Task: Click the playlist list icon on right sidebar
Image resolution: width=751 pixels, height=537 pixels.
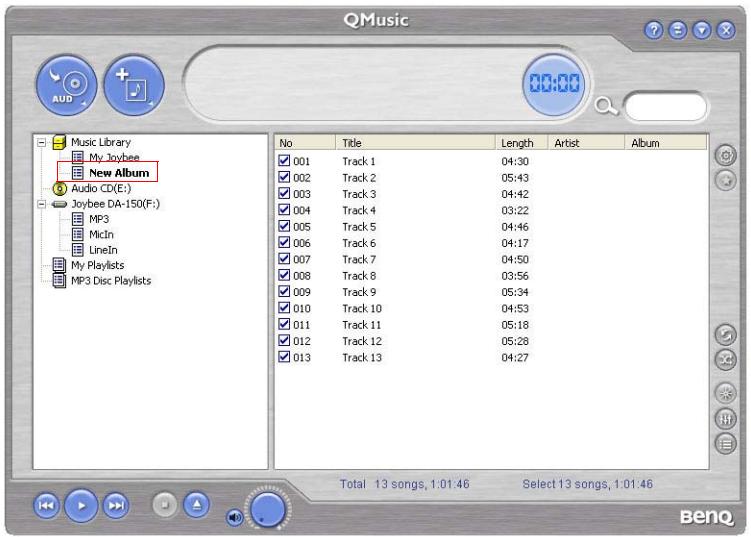Action: [x=726, y=444]
